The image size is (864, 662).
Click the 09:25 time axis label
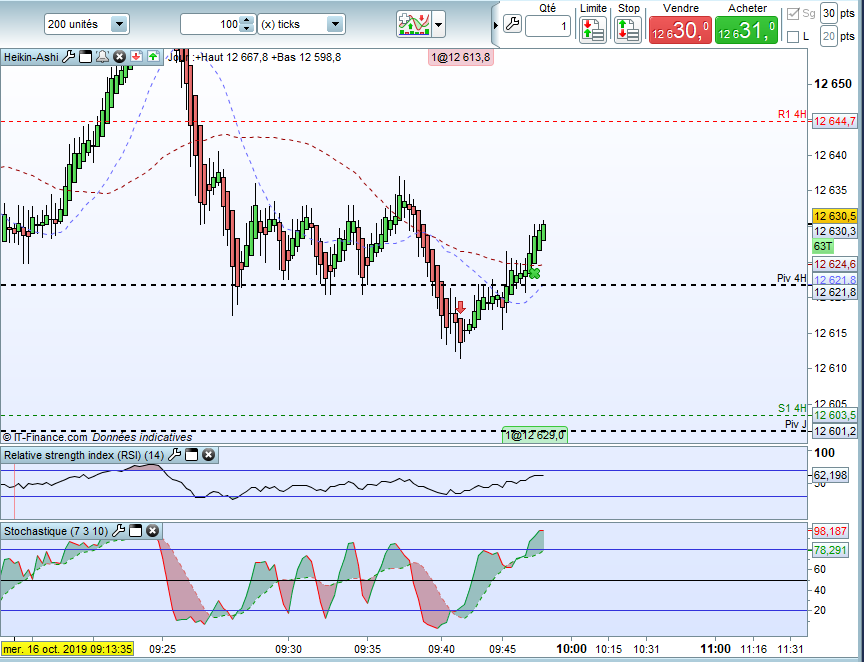click(163, 649)
